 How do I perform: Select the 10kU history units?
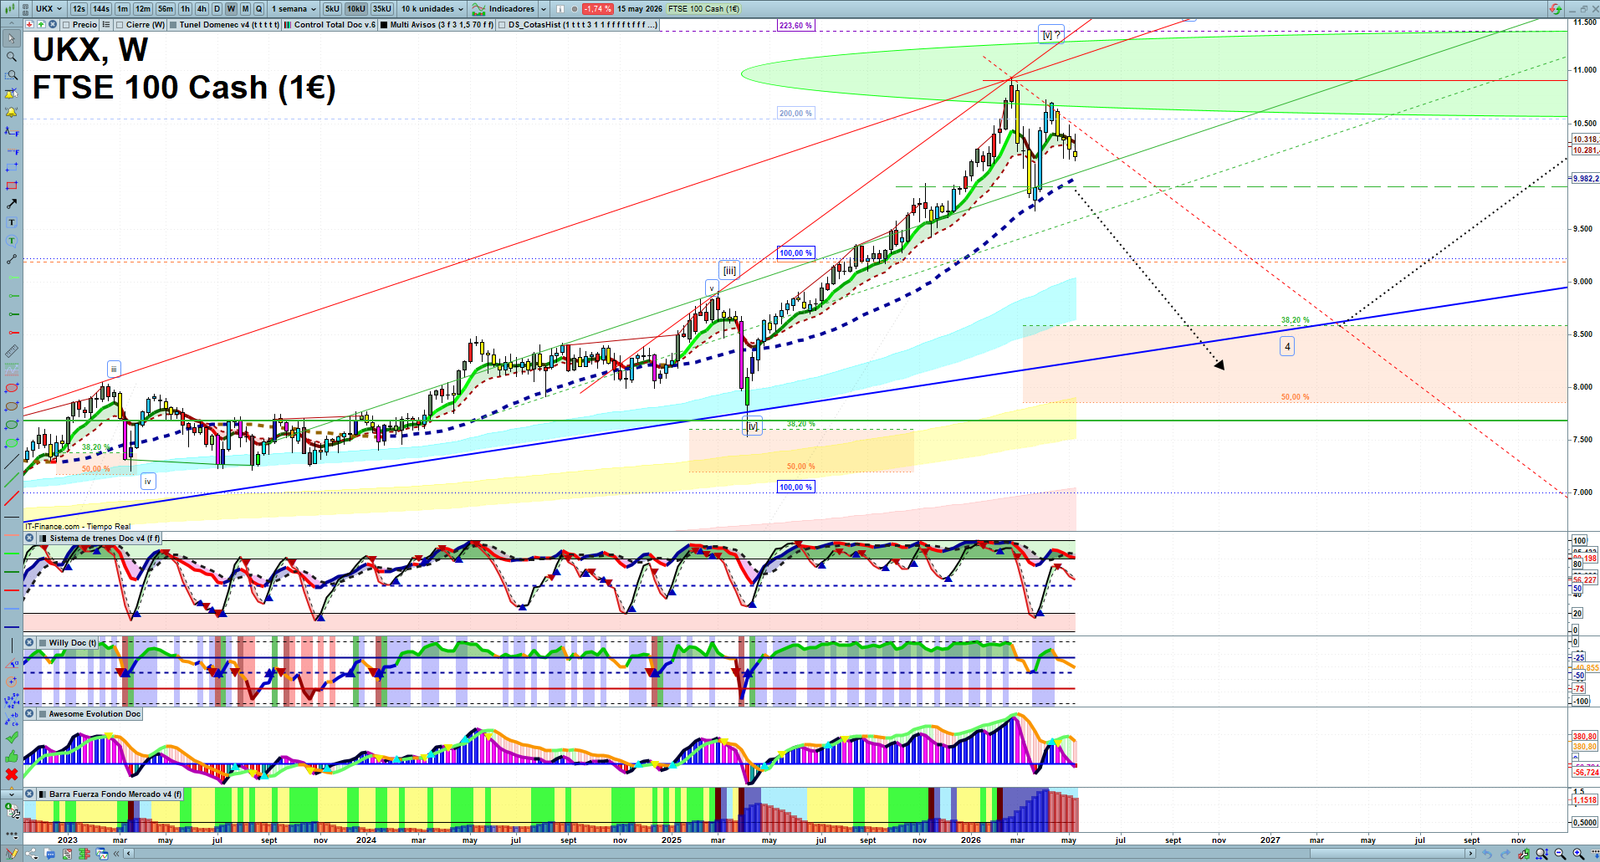click(356, 9)
